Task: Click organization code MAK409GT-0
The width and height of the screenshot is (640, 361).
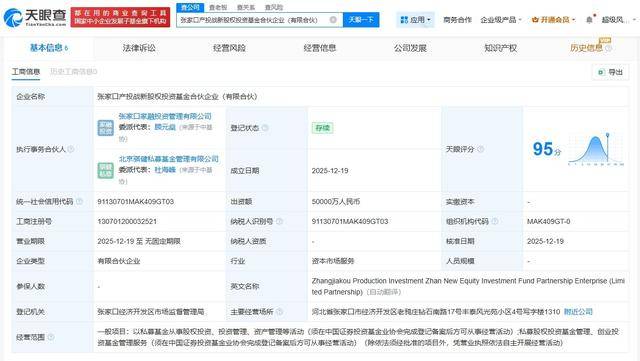Action: [549, 221]
